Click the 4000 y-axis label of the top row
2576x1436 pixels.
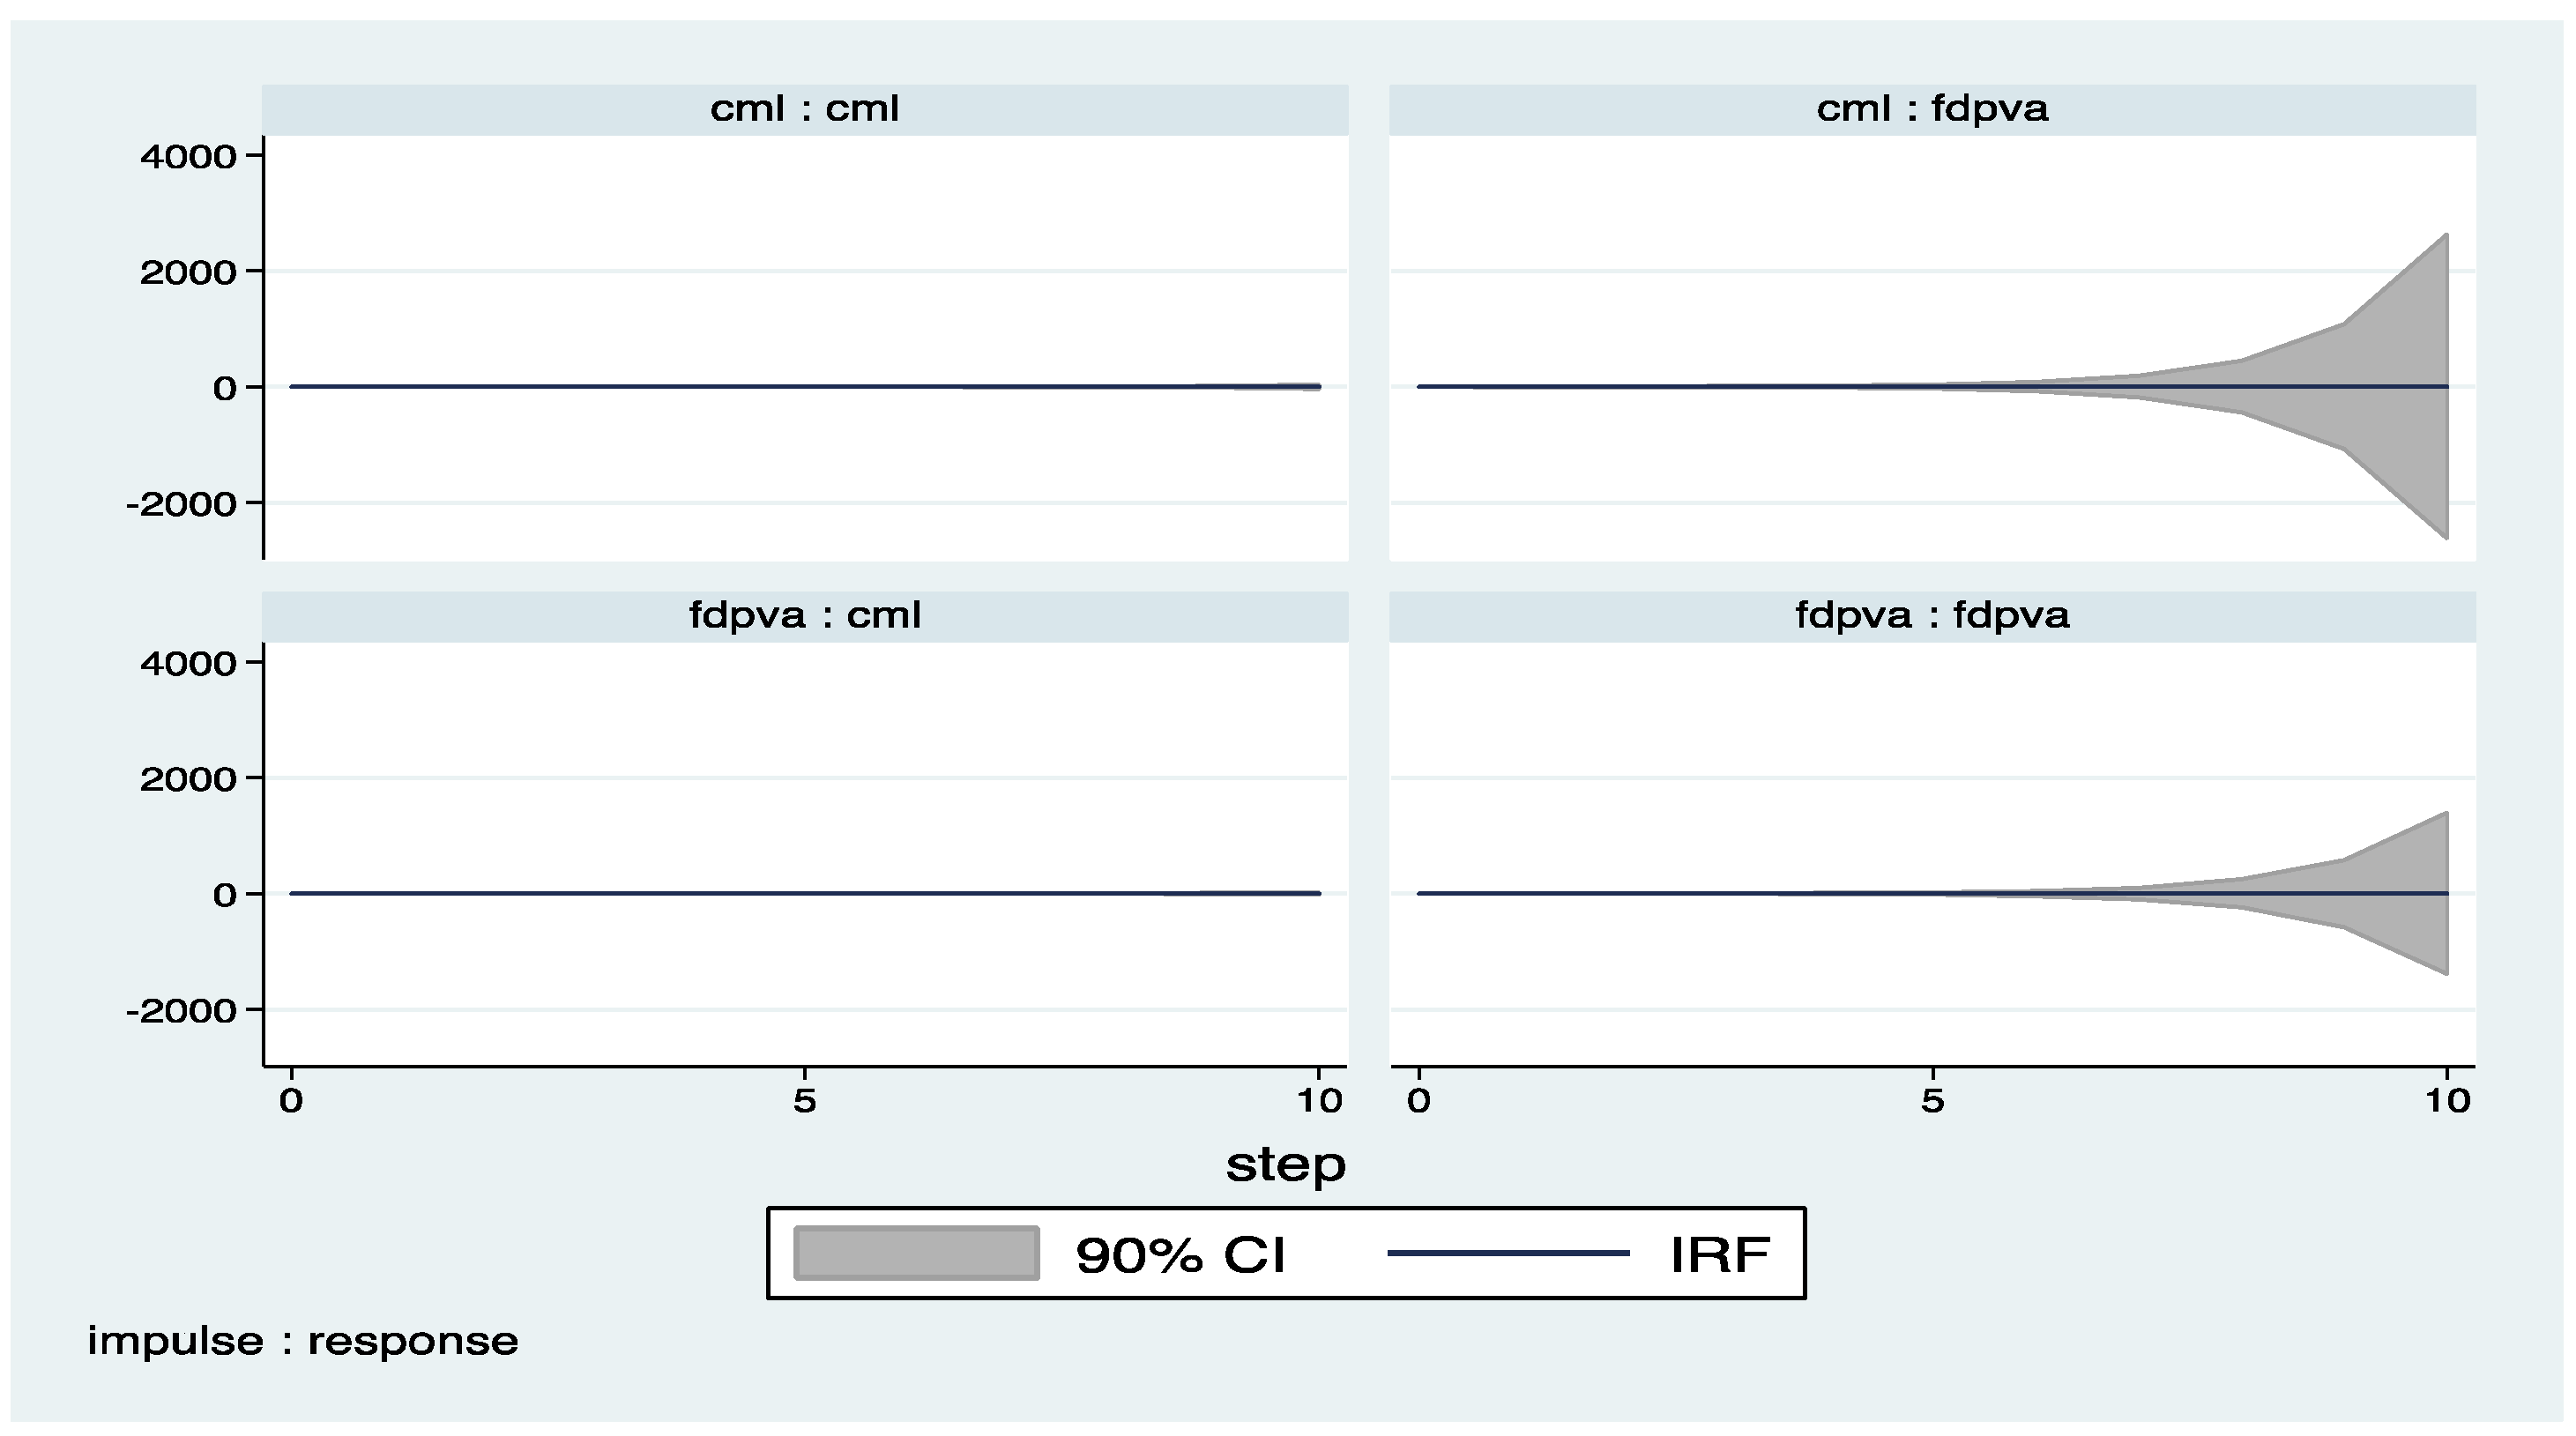(188, 157)
